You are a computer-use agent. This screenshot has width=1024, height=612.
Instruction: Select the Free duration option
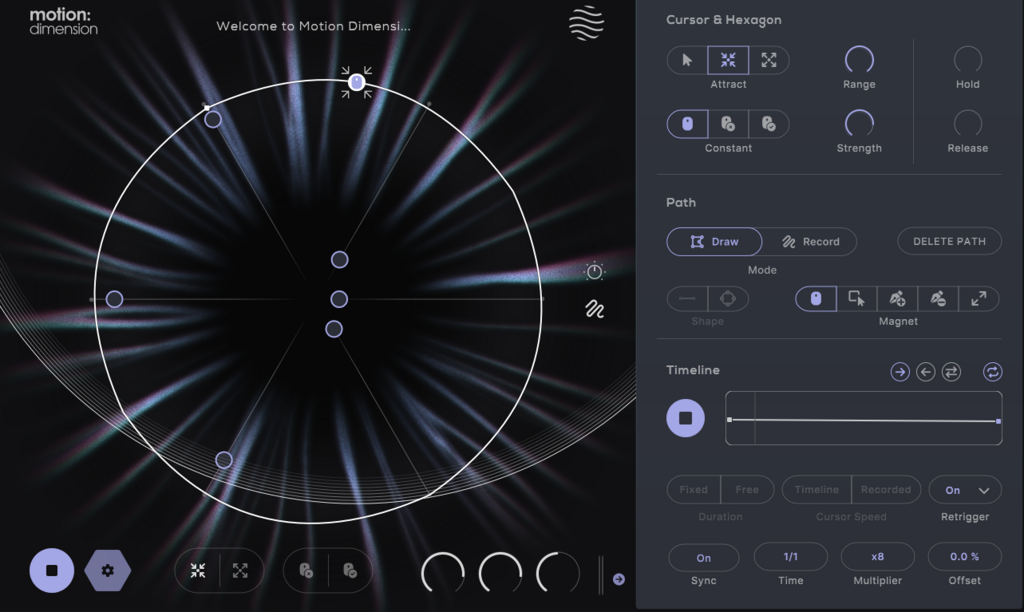click(x=747, y=490)
